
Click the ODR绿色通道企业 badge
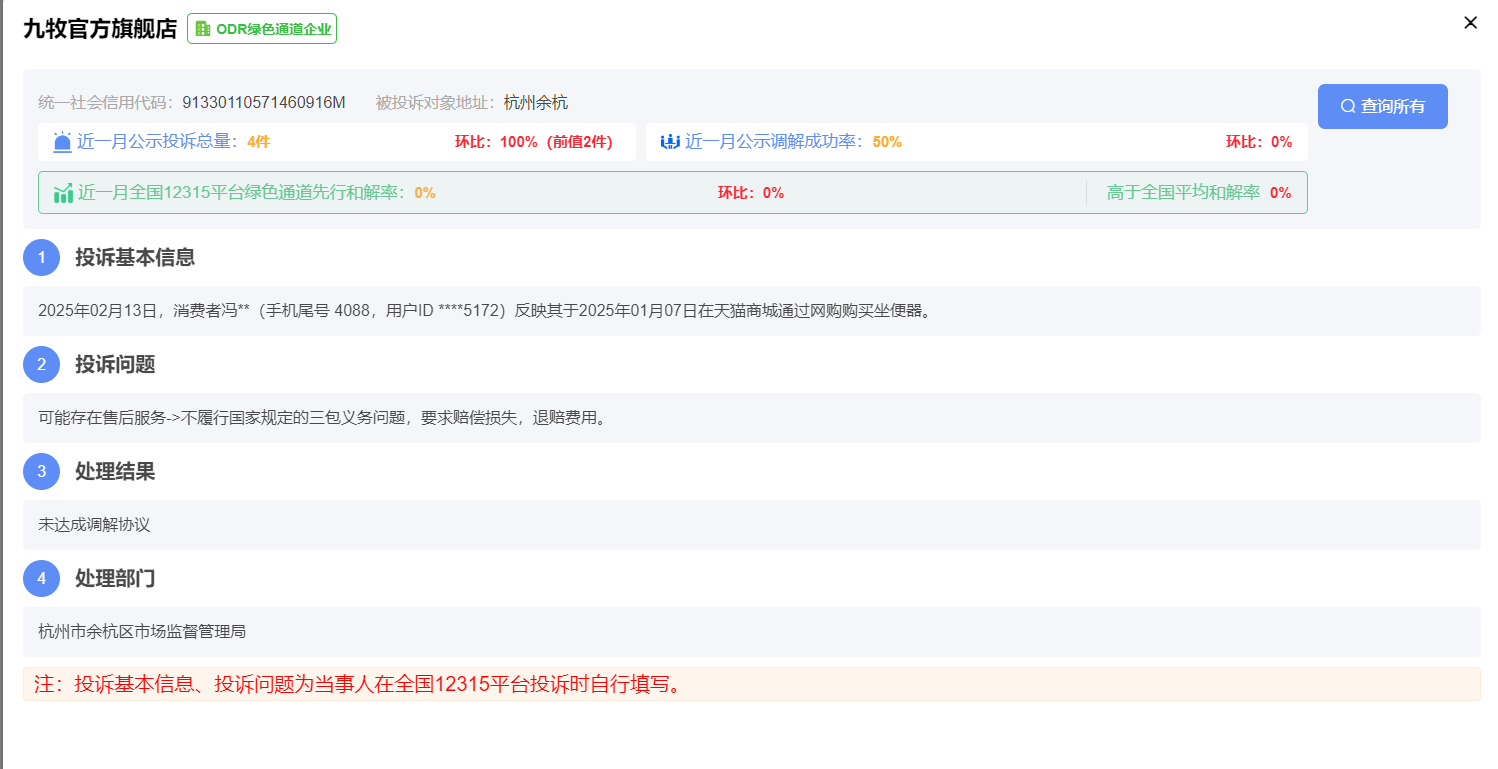(261, 28)
